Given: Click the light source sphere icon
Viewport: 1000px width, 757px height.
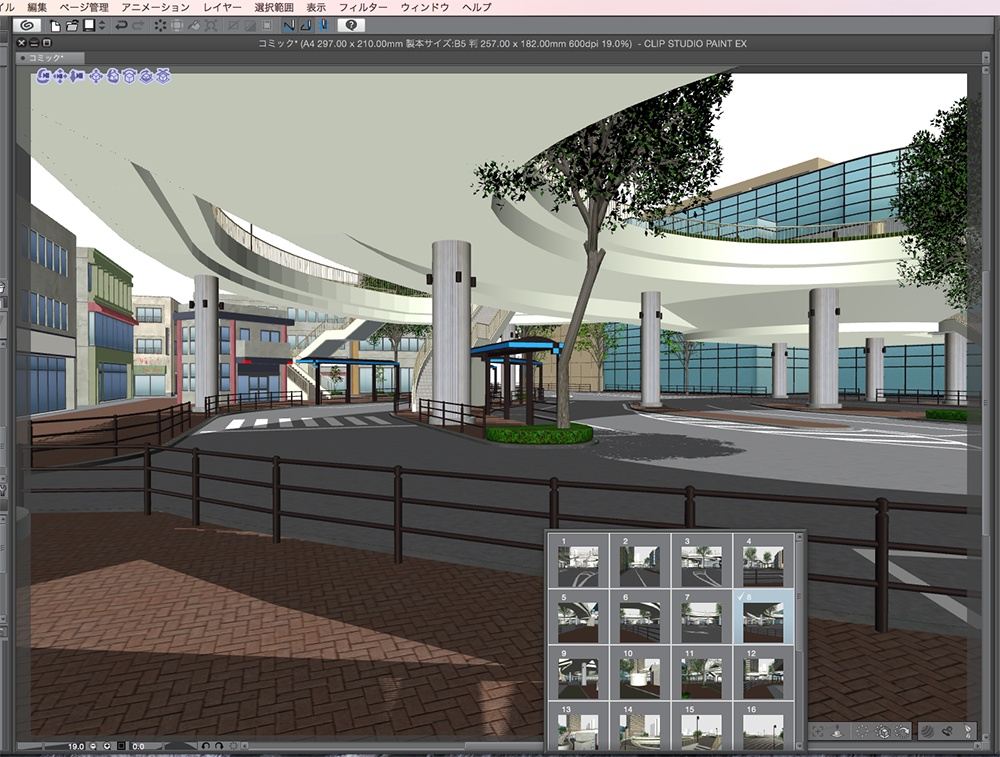Looking at the screenshot, I should (x=927, y=731).
